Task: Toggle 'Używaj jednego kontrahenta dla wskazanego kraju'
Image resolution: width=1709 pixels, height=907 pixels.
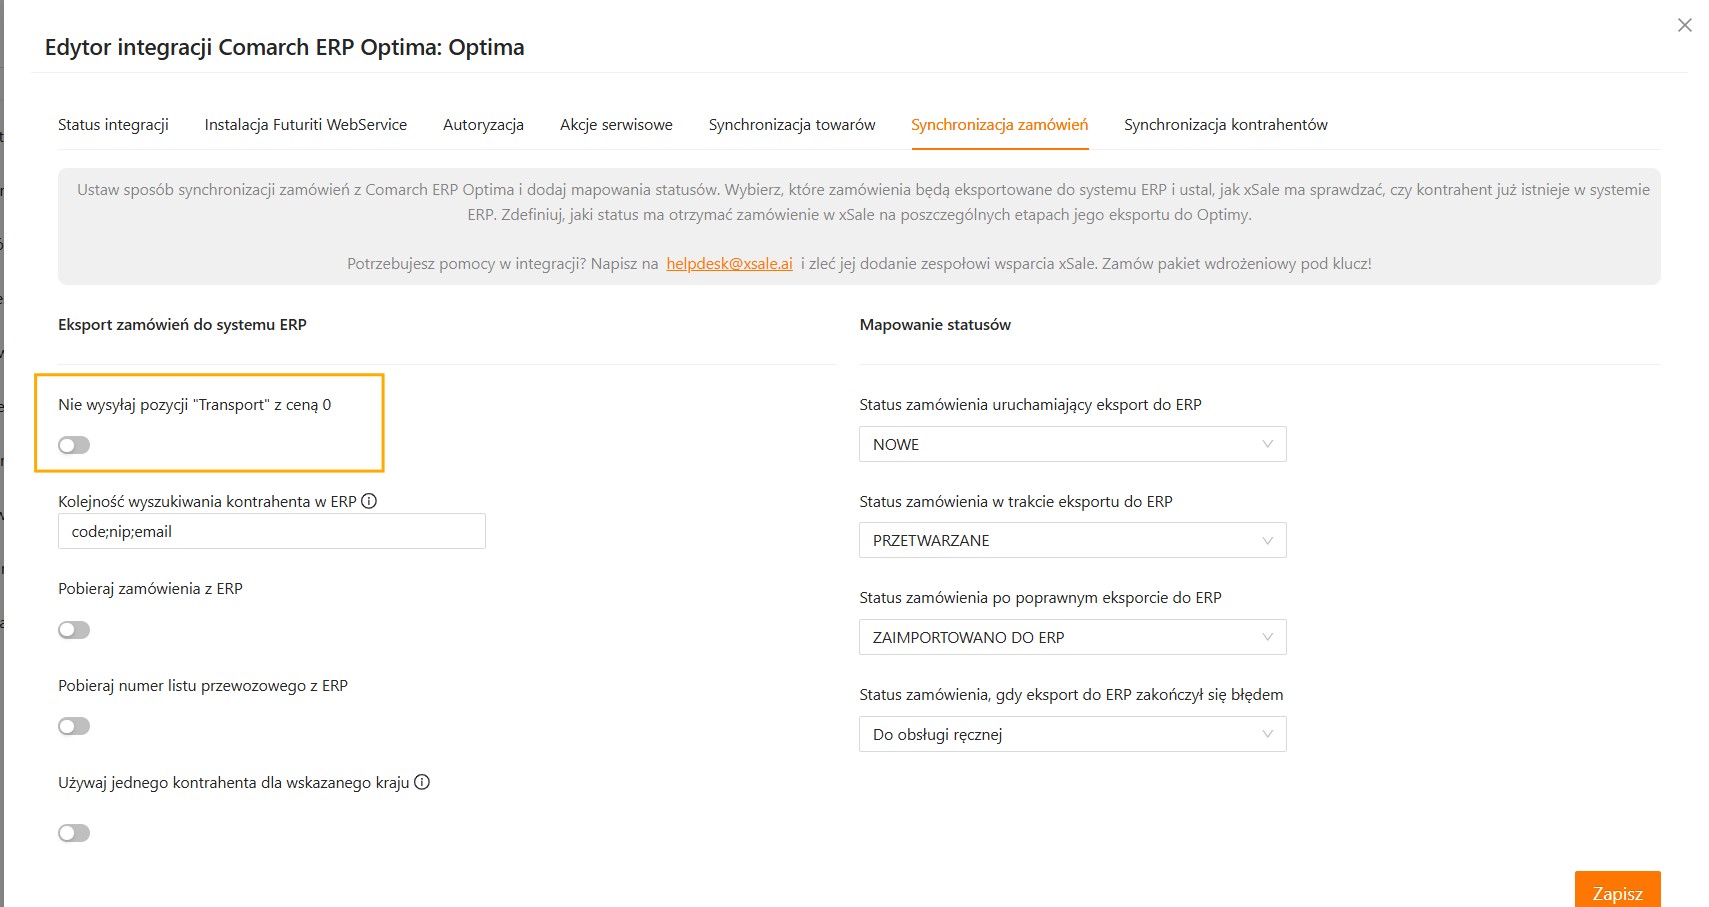Action: point(74,833)
